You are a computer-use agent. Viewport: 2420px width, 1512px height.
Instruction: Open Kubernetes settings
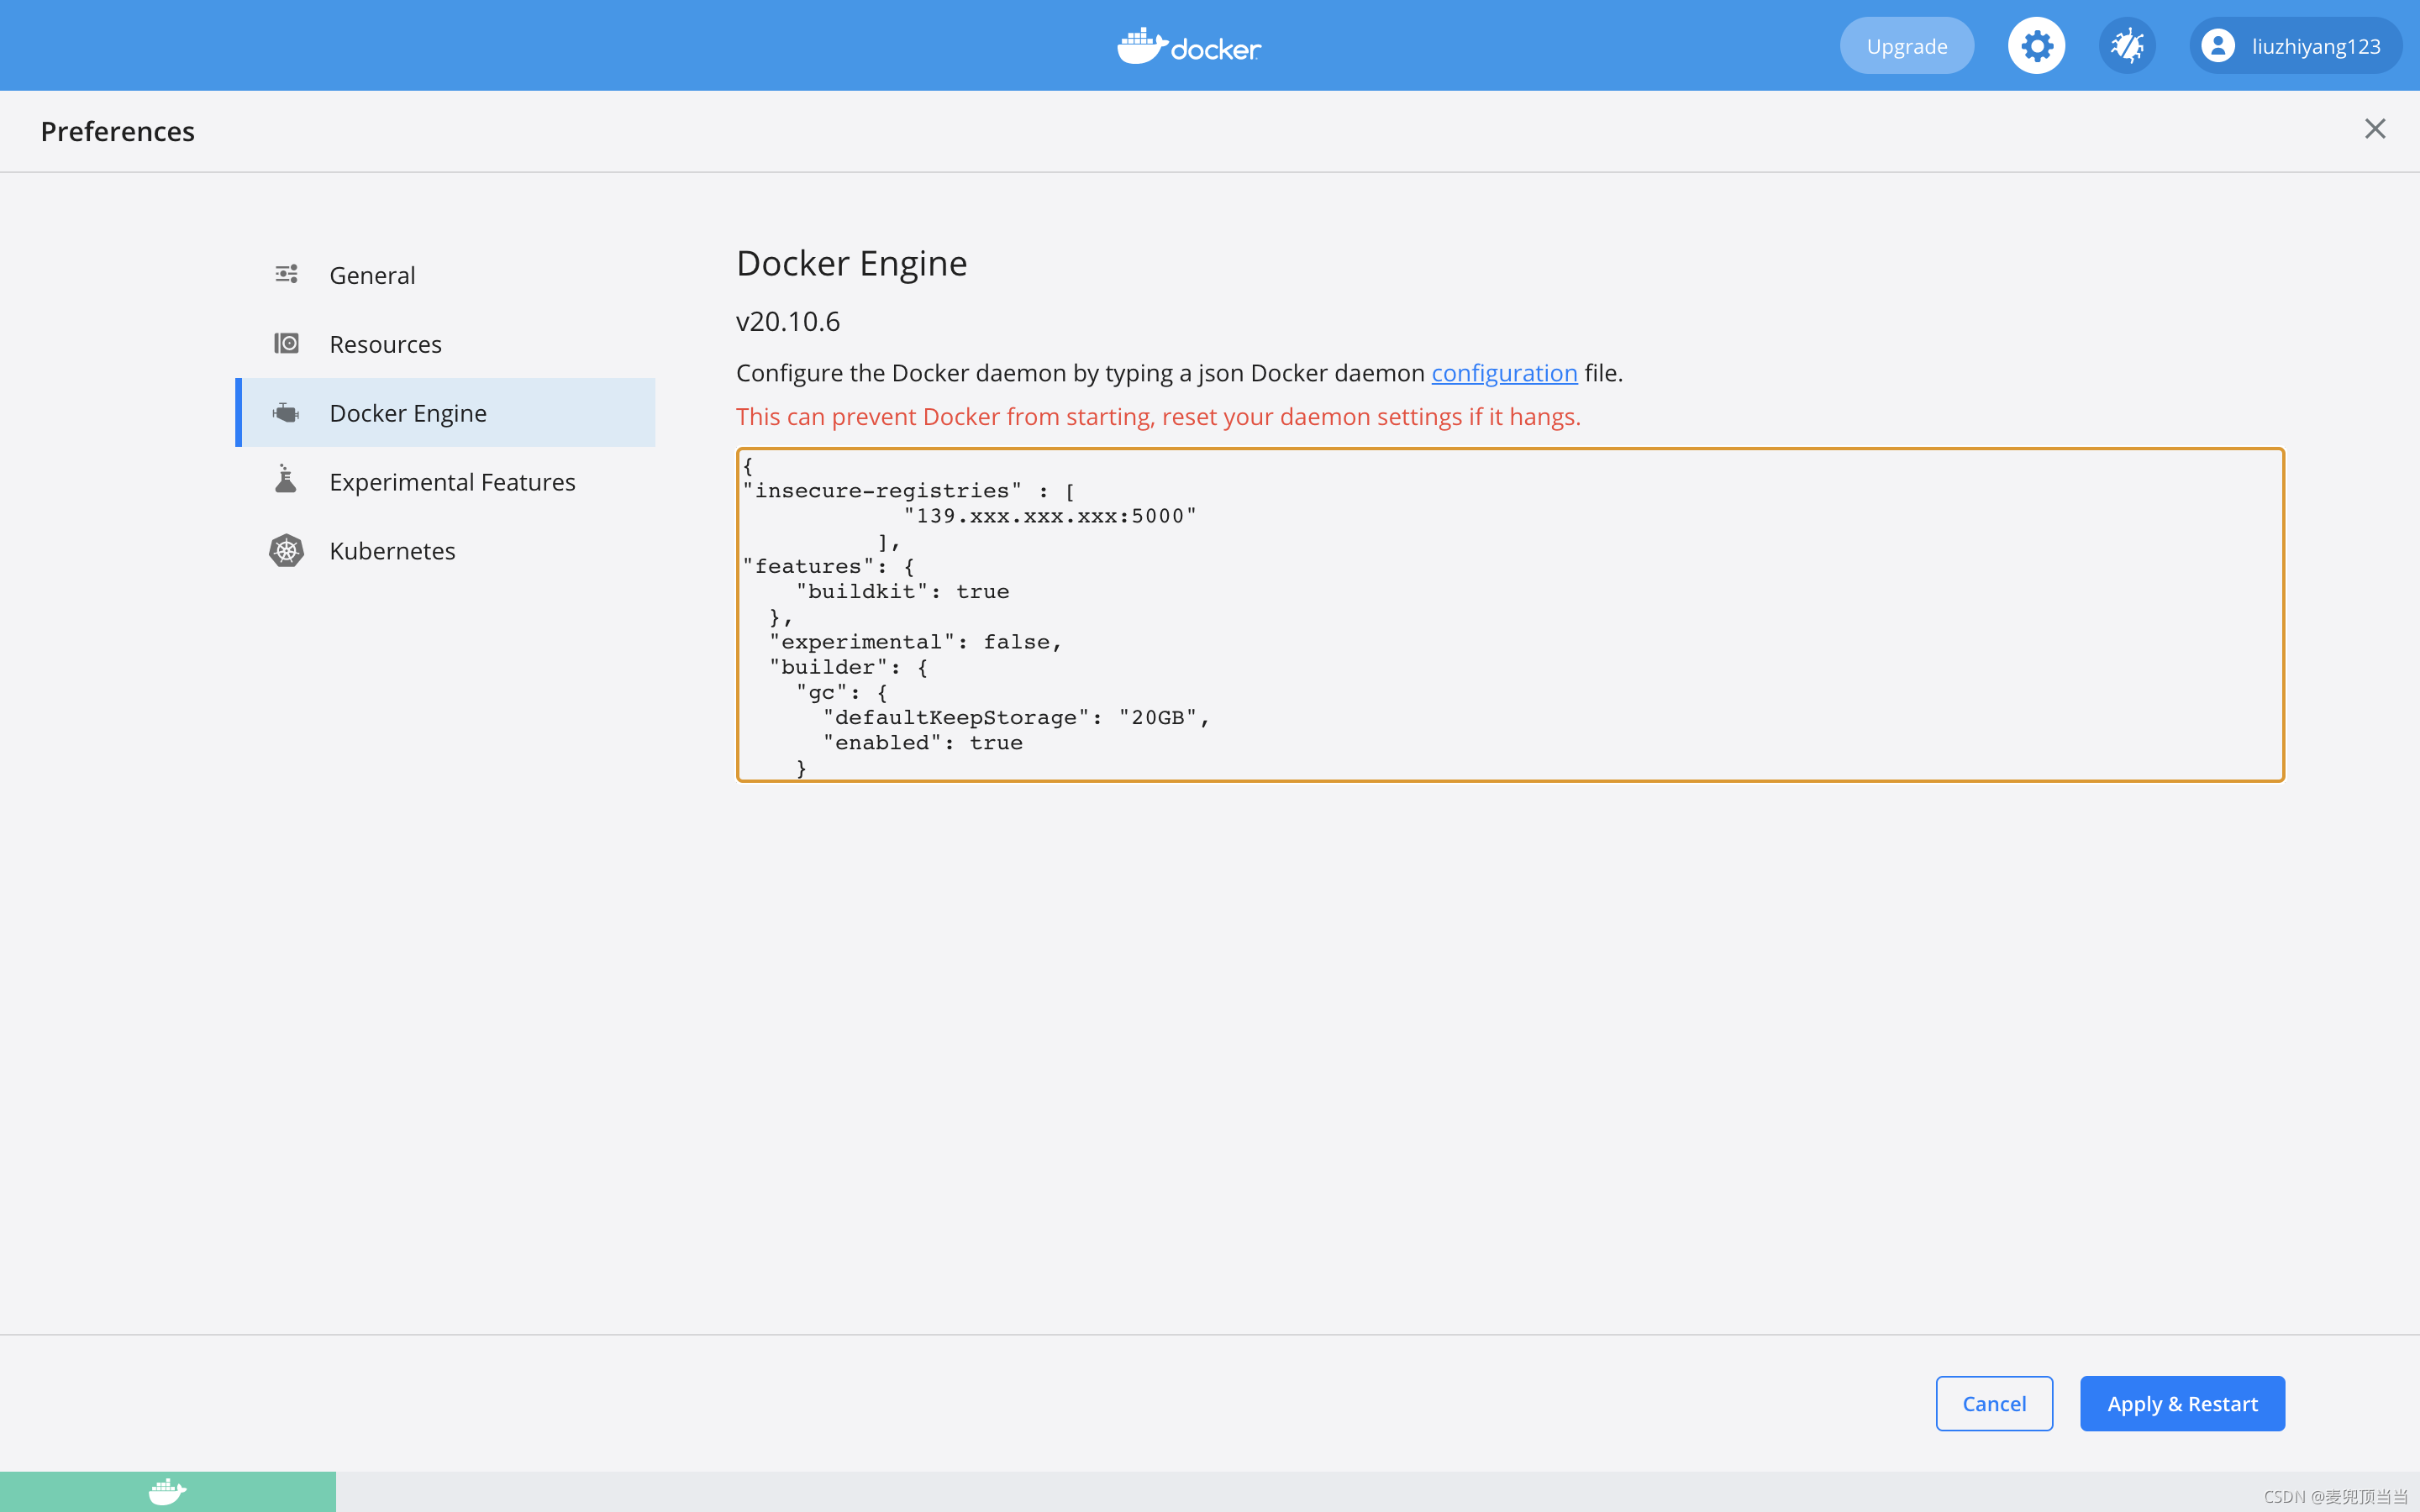(446, 551)
